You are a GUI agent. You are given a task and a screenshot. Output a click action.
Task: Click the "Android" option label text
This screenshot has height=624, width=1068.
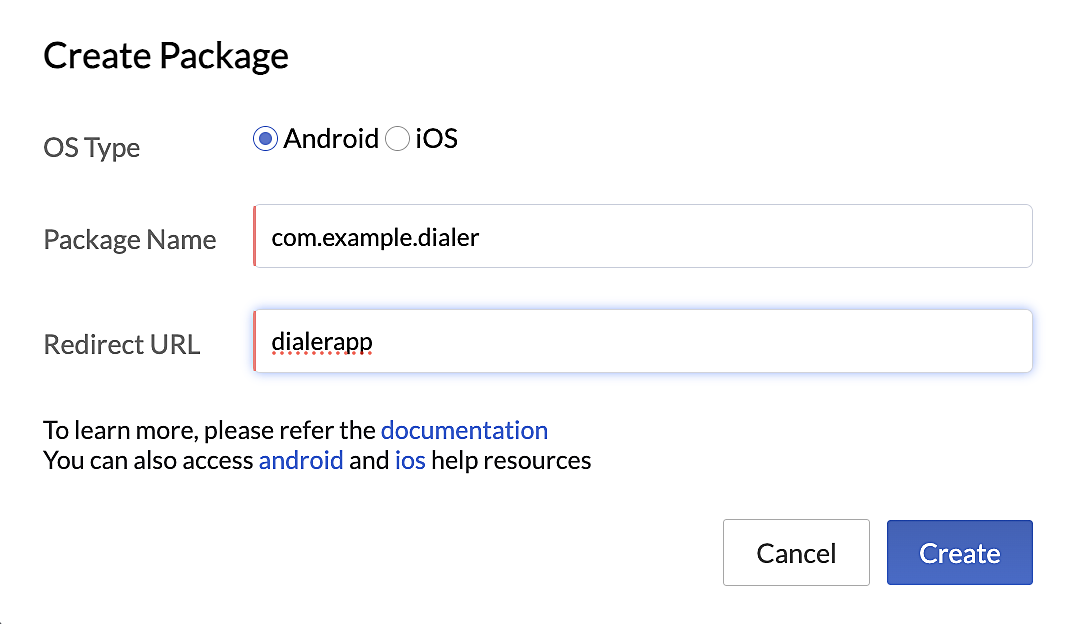331,139
